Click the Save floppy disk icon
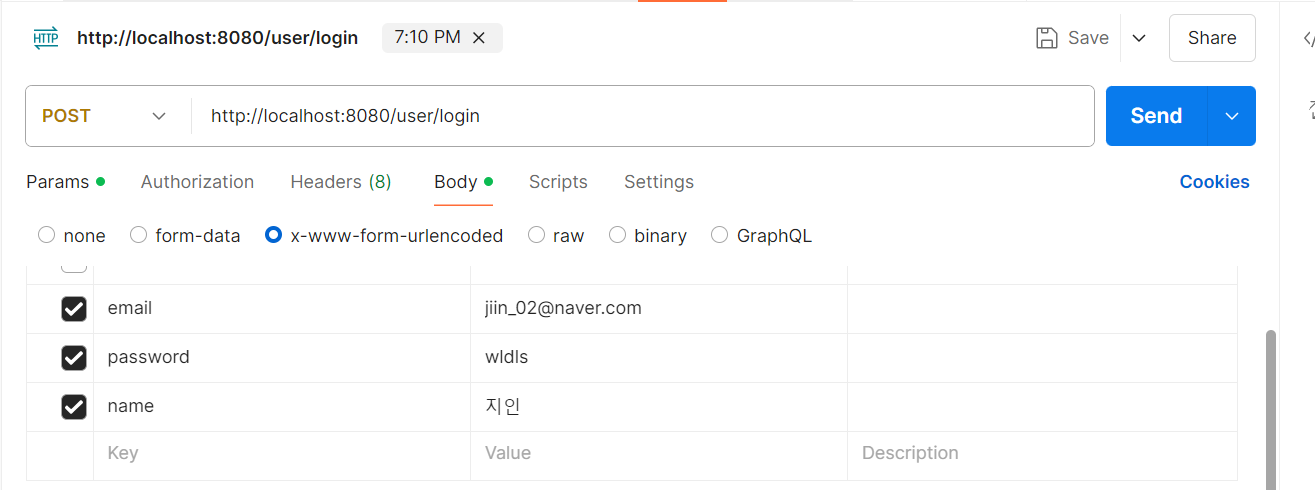 point(1047,38)
